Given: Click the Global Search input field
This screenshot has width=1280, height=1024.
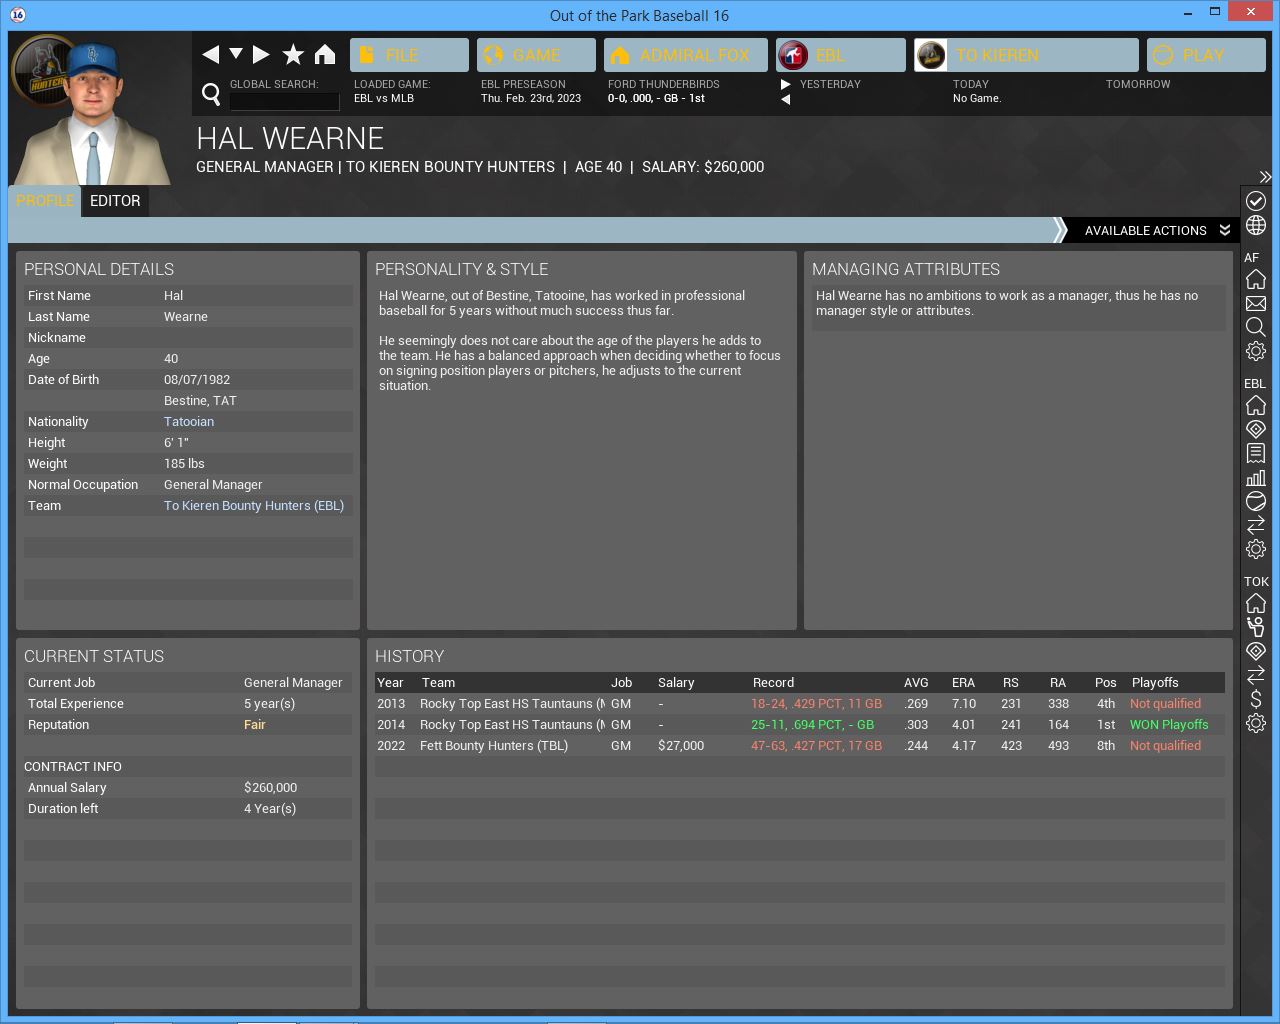Looking at the screenshot, I should point(285,101).
